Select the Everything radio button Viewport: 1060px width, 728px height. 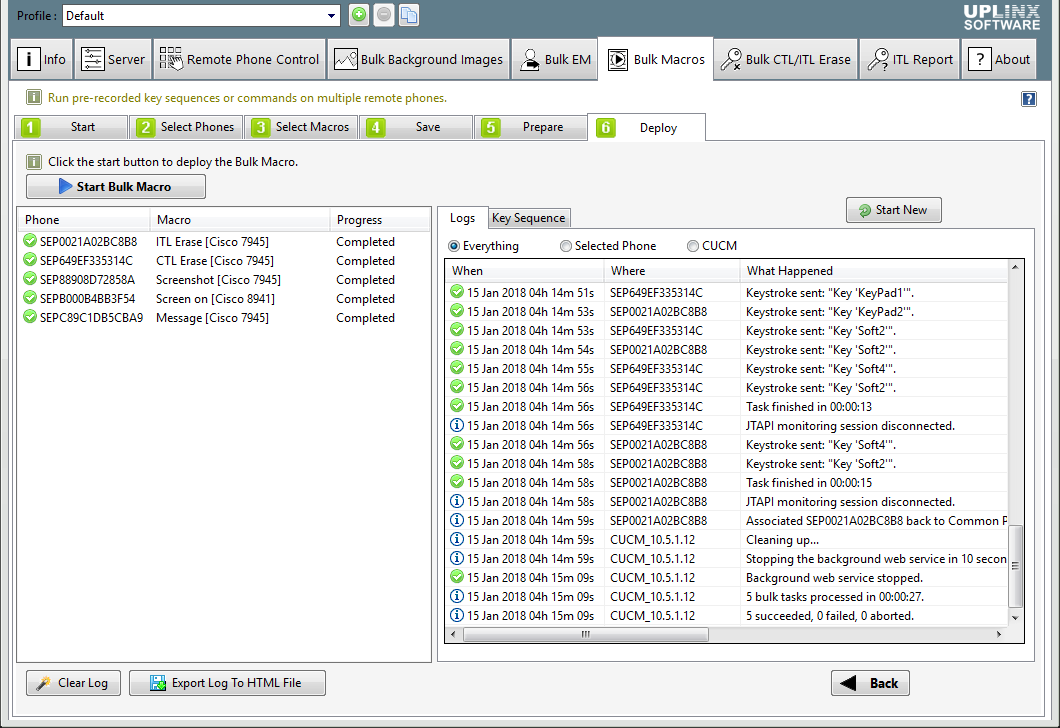point(454,246)
